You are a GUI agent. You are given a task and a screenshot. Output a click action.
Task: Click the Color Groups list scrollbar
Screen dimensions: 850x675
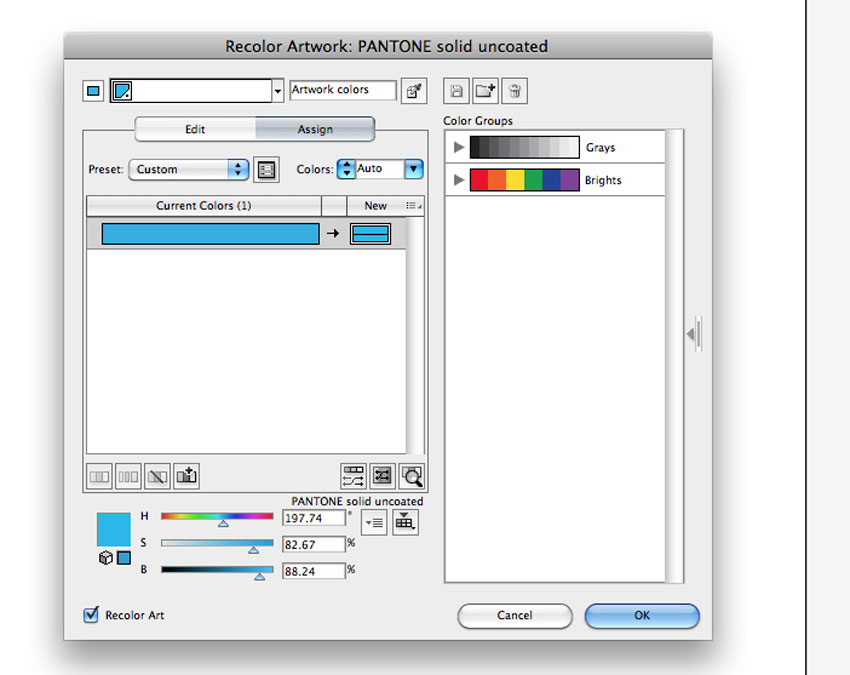(x=674, y=356)
